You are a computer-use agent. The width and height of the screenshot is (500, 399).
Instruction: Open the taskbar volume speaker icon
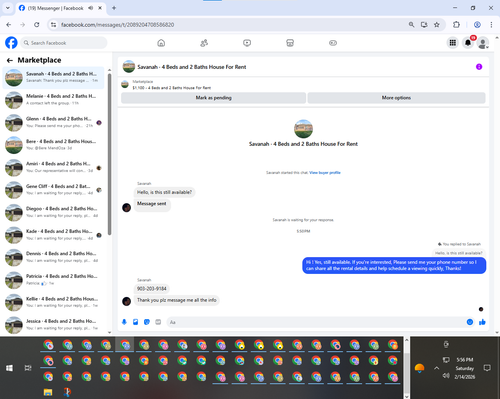coord(446,376)
